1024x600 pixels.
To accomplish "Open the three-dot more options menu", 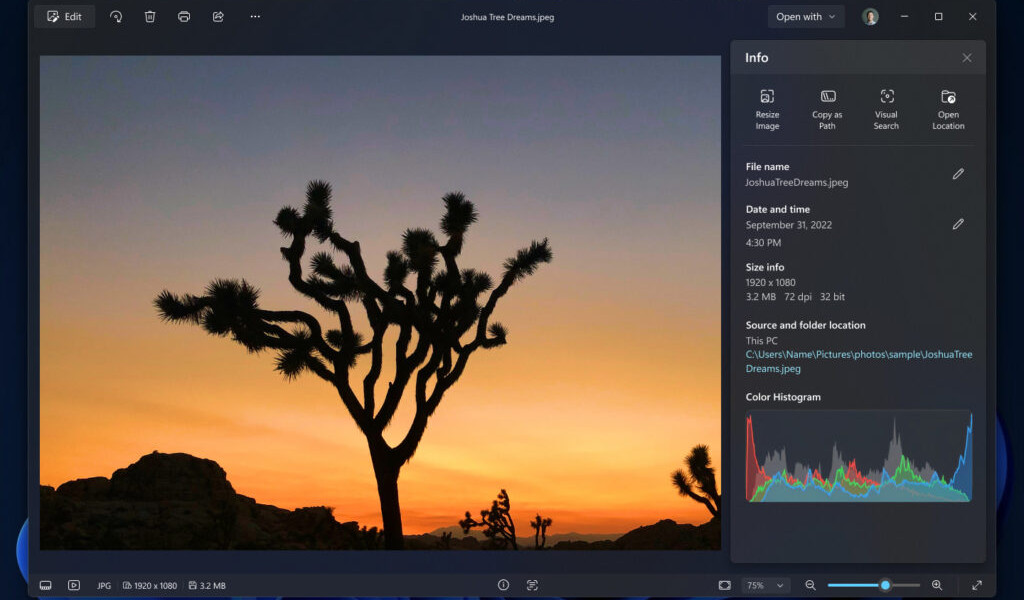I will coord(255,16).
